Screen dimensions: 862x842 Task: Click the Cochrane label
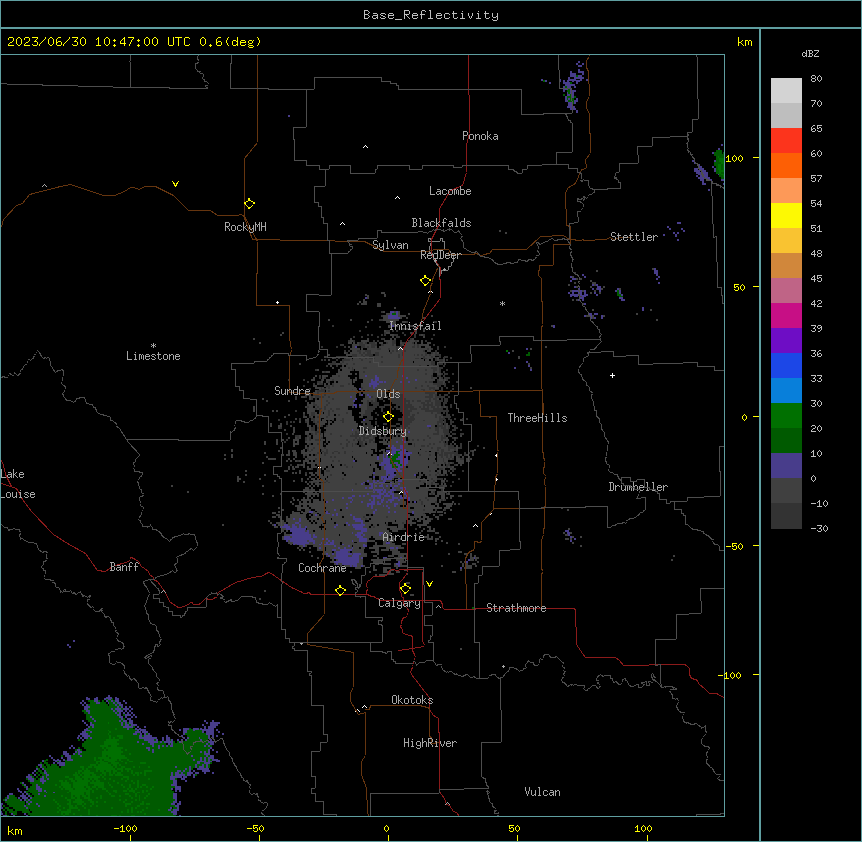point(322,568)
